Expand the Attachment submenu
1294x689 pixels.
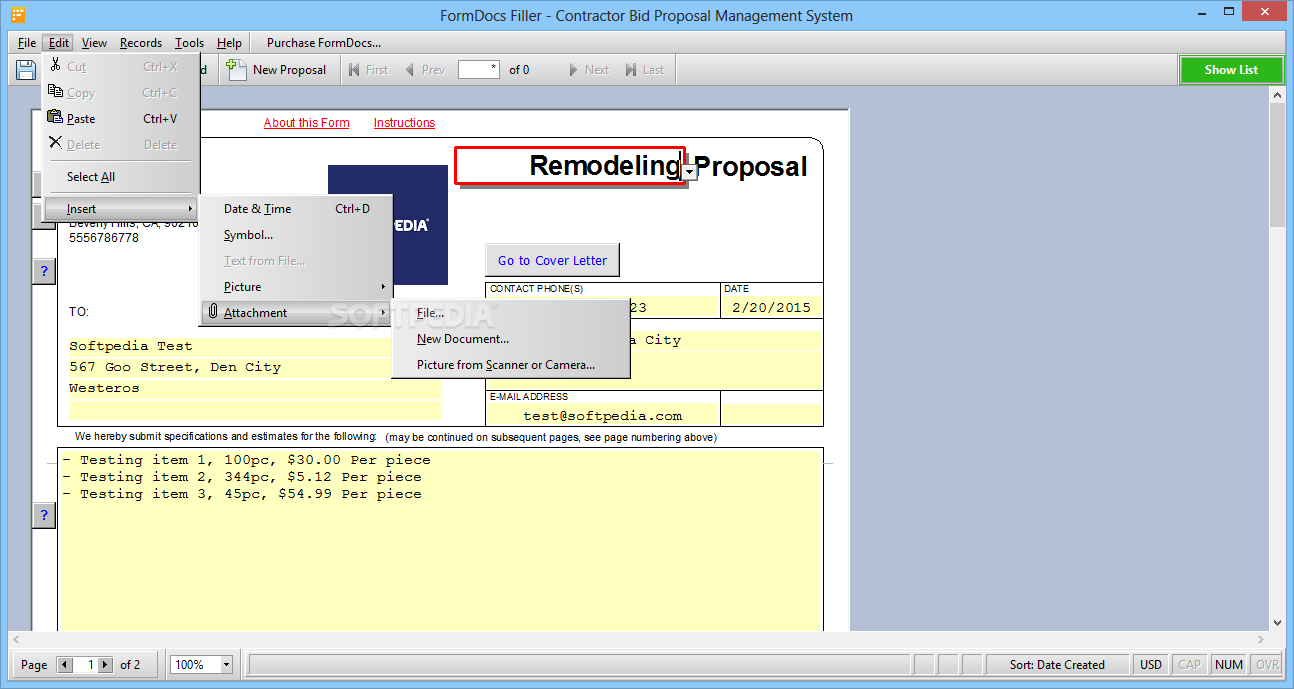tap(295, 313)
